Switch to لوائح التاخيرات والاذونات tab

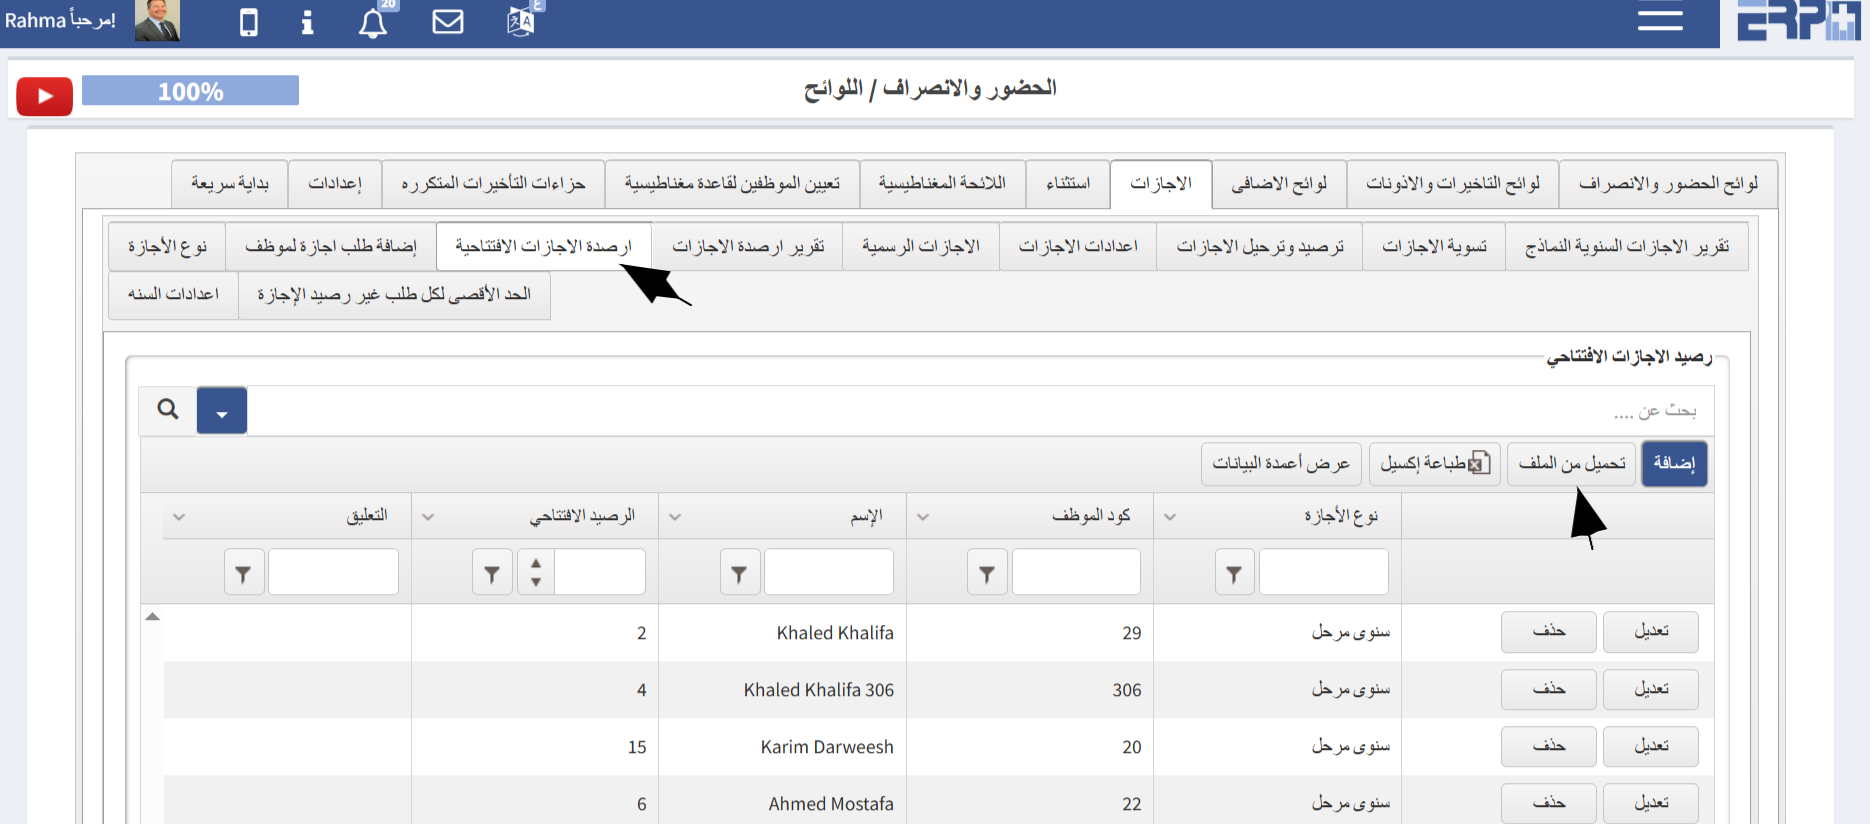pos(1453,184)
